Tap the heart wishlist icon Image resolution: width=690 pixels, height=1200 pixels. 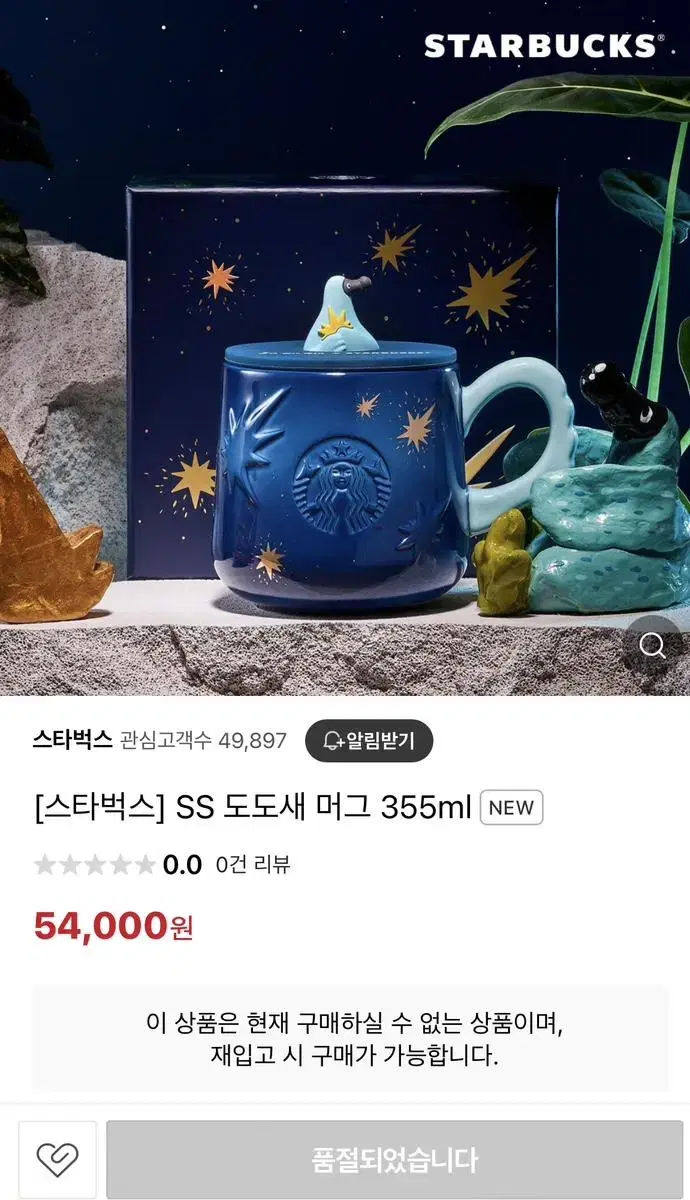57,1160
